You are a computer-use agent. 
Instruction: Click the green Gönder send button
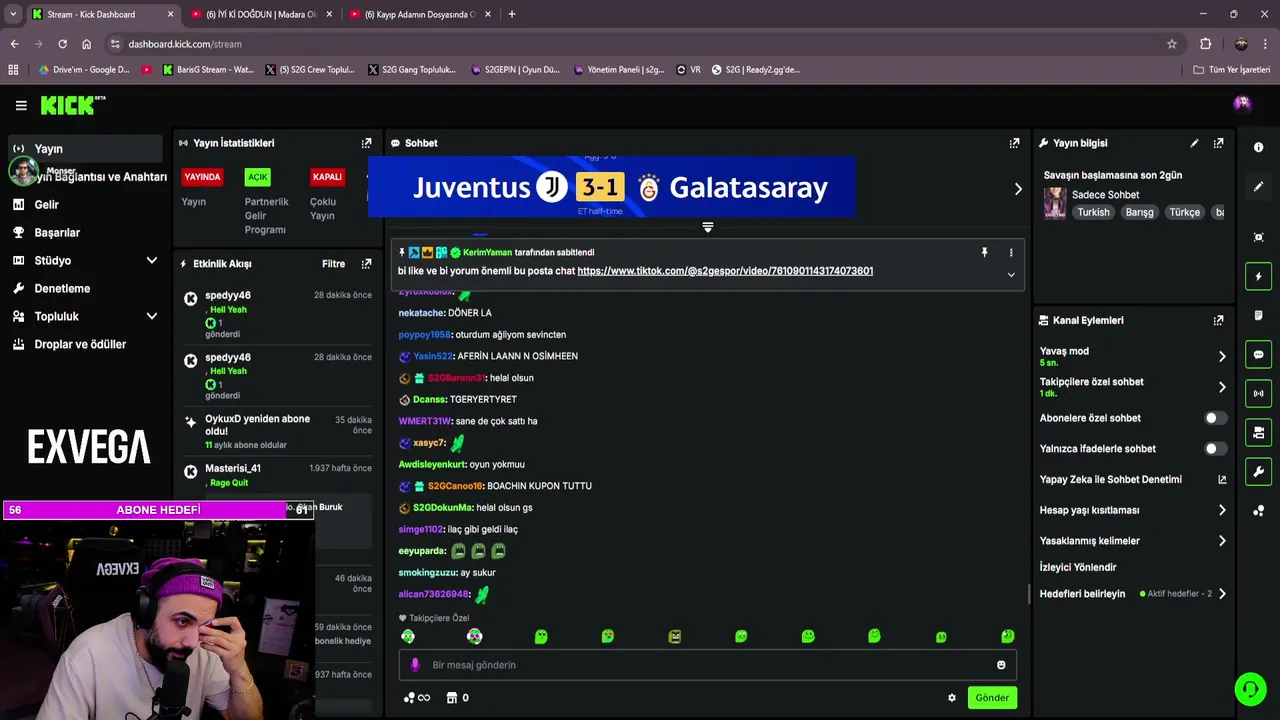[x=992, y=698]
